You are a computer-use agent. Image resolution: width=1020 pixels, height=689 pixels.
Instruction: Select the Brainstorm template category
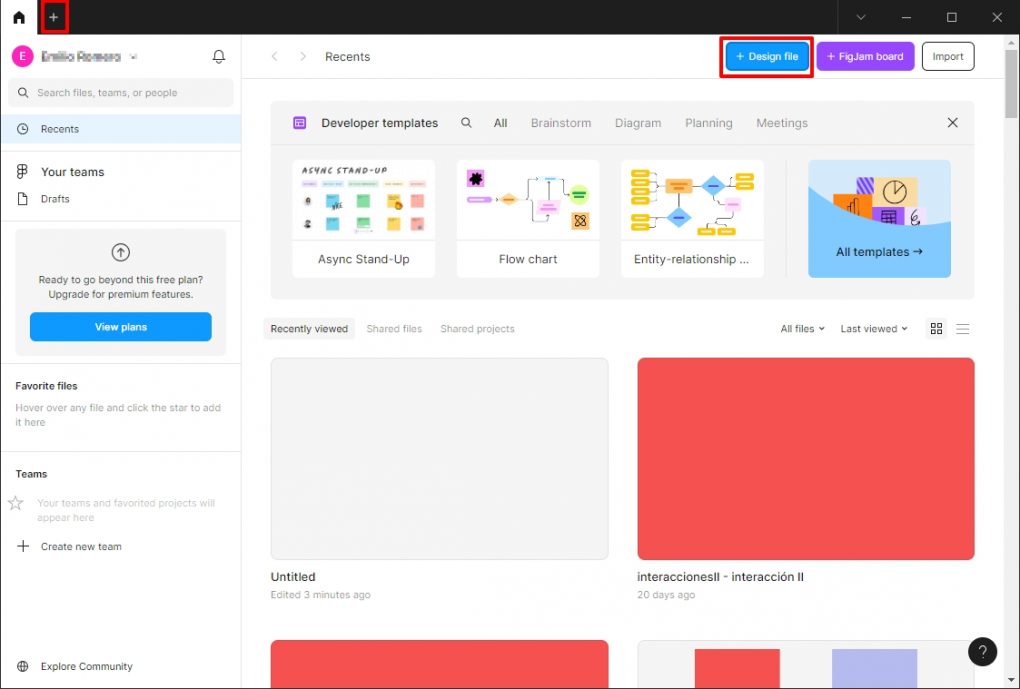(560, 123)
